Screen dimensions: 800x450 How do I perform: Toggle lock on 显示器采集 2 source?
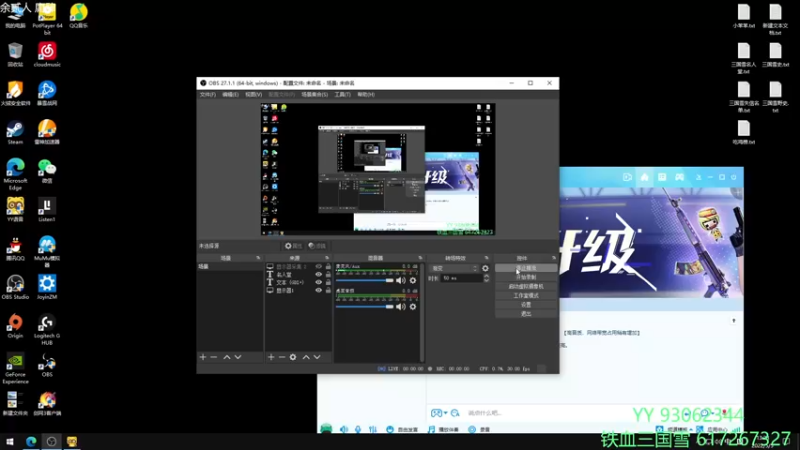[x=328, y=266]
